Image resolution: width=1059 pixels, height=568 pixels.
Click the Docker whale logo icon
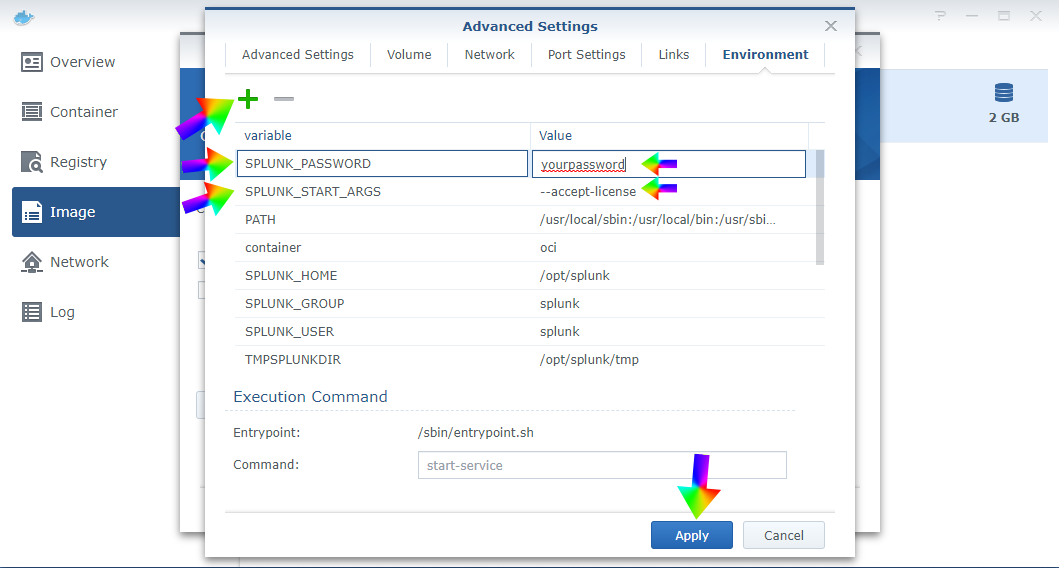23,18
